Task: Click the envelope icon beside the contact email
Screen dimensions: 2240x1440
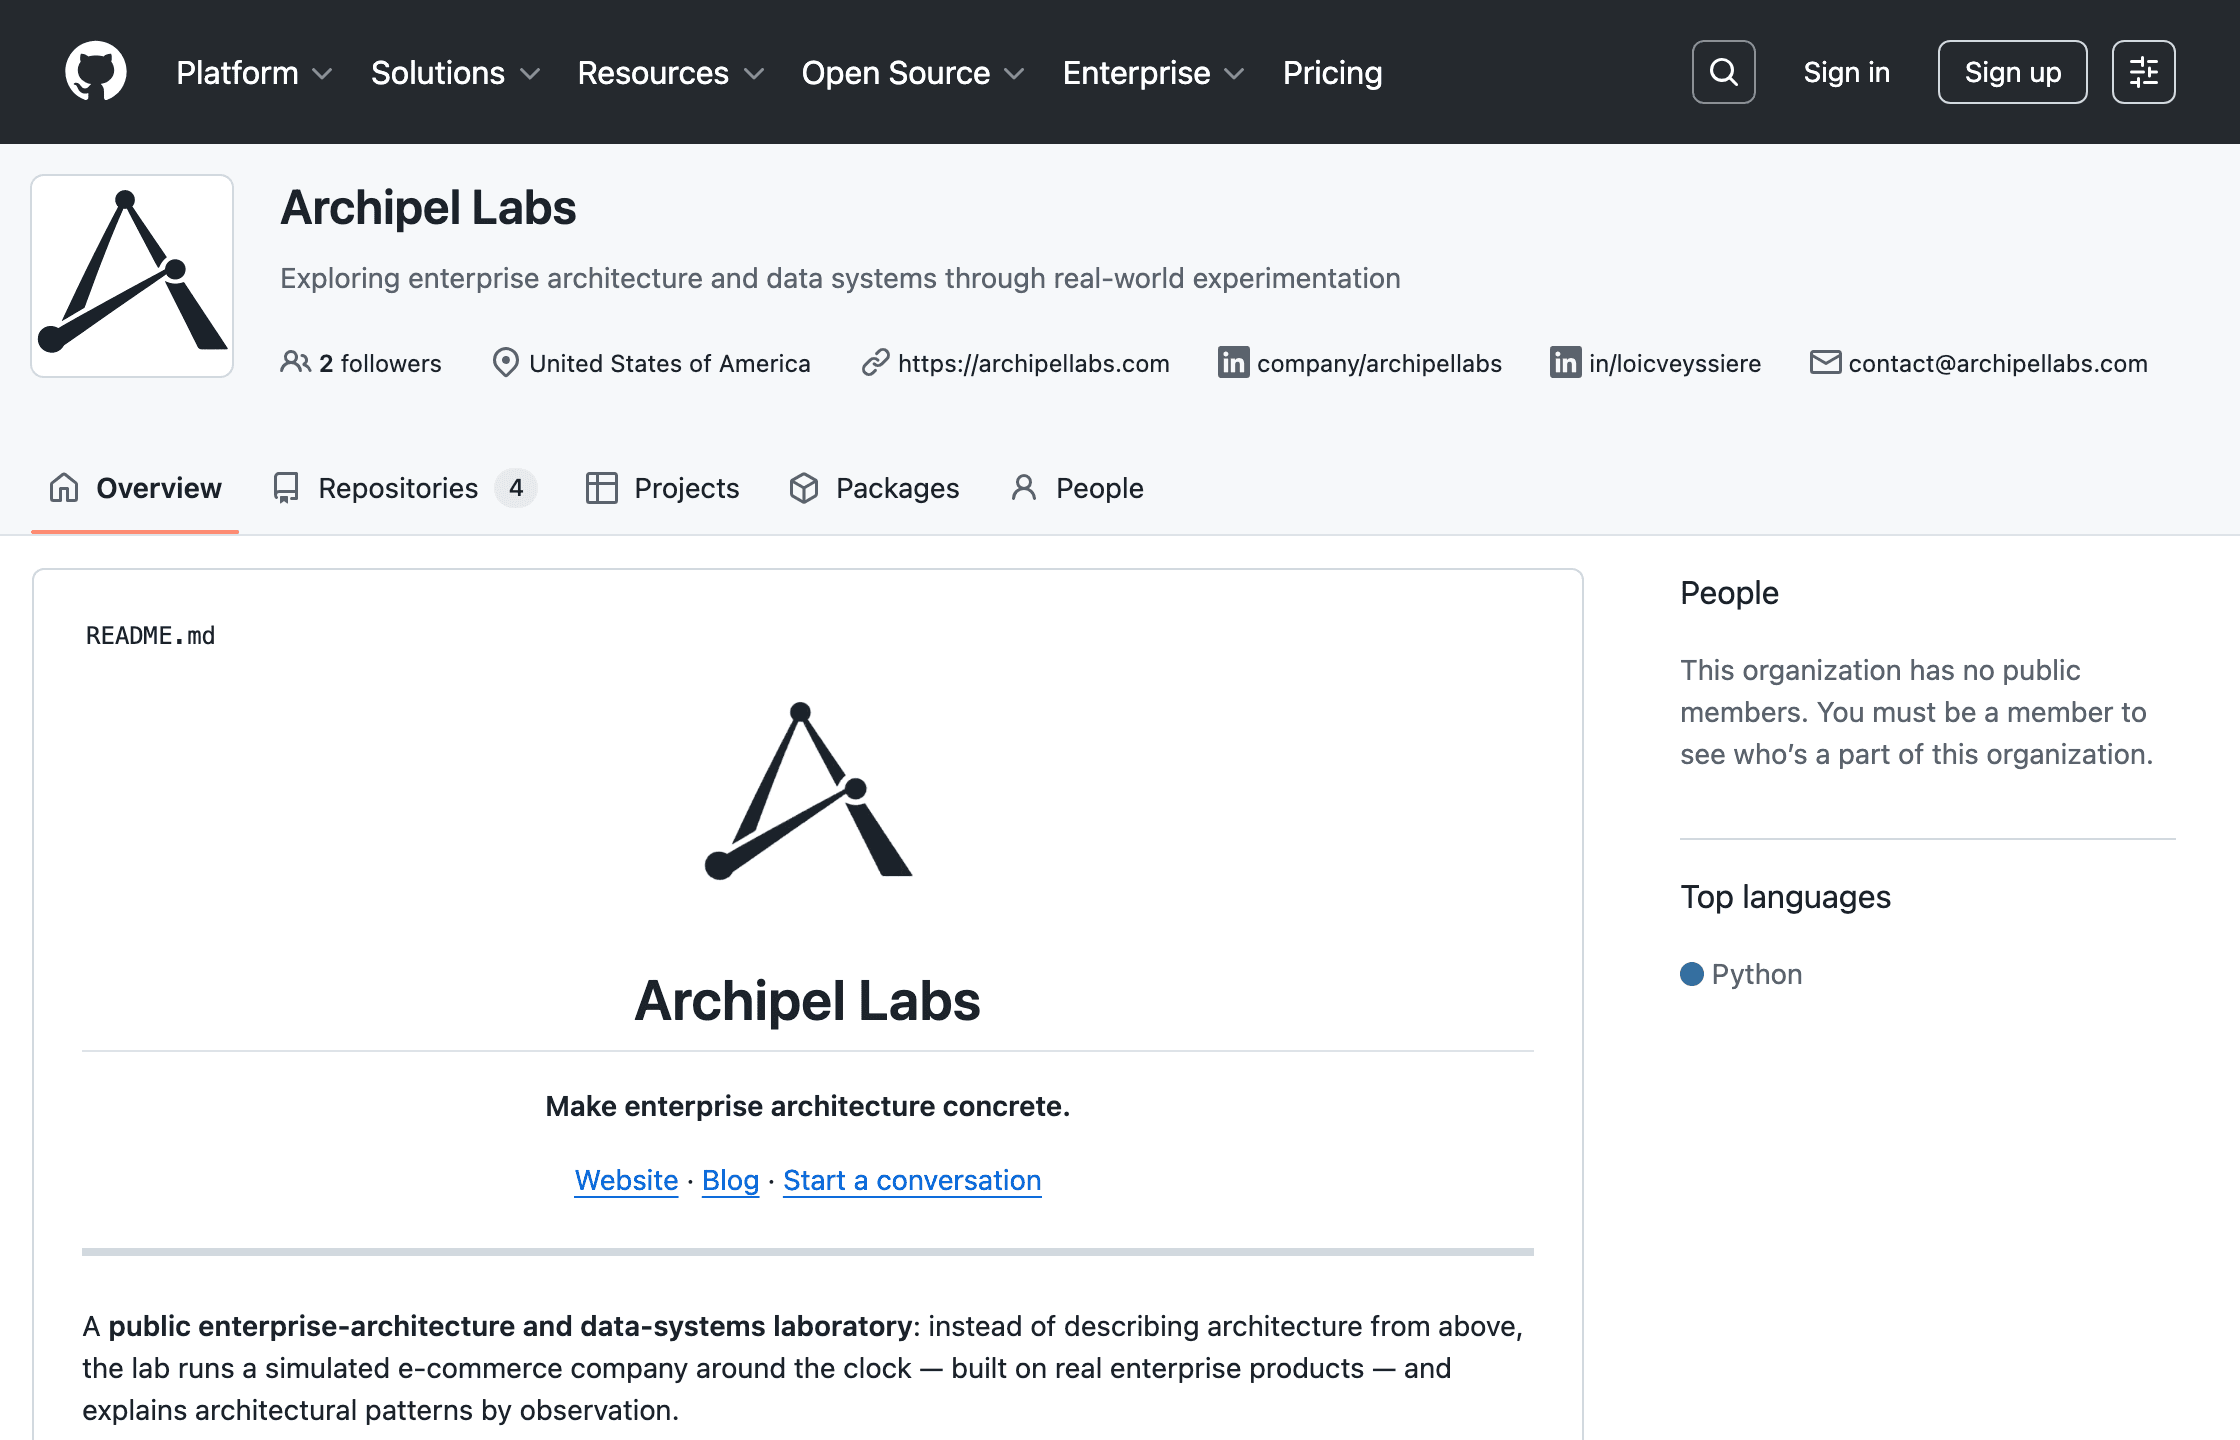Action: pyautogui.click(x=1825, y=362)
